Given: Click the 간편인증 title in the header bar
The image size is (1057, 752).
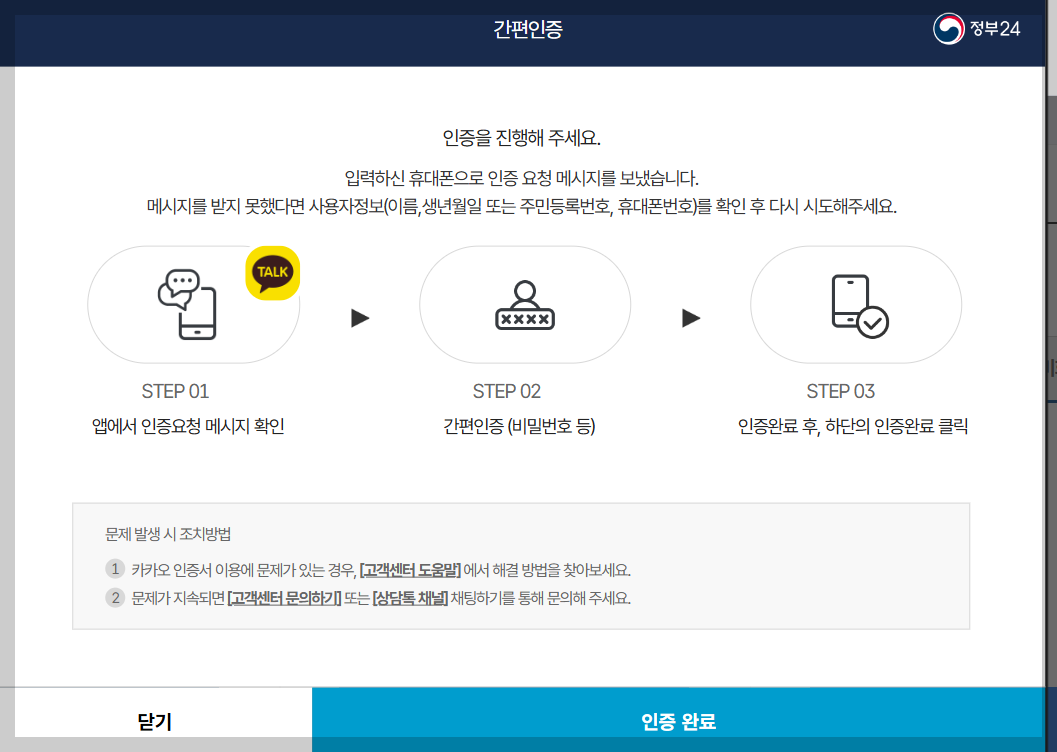Looking at the screenshot, I should point(528,31).
